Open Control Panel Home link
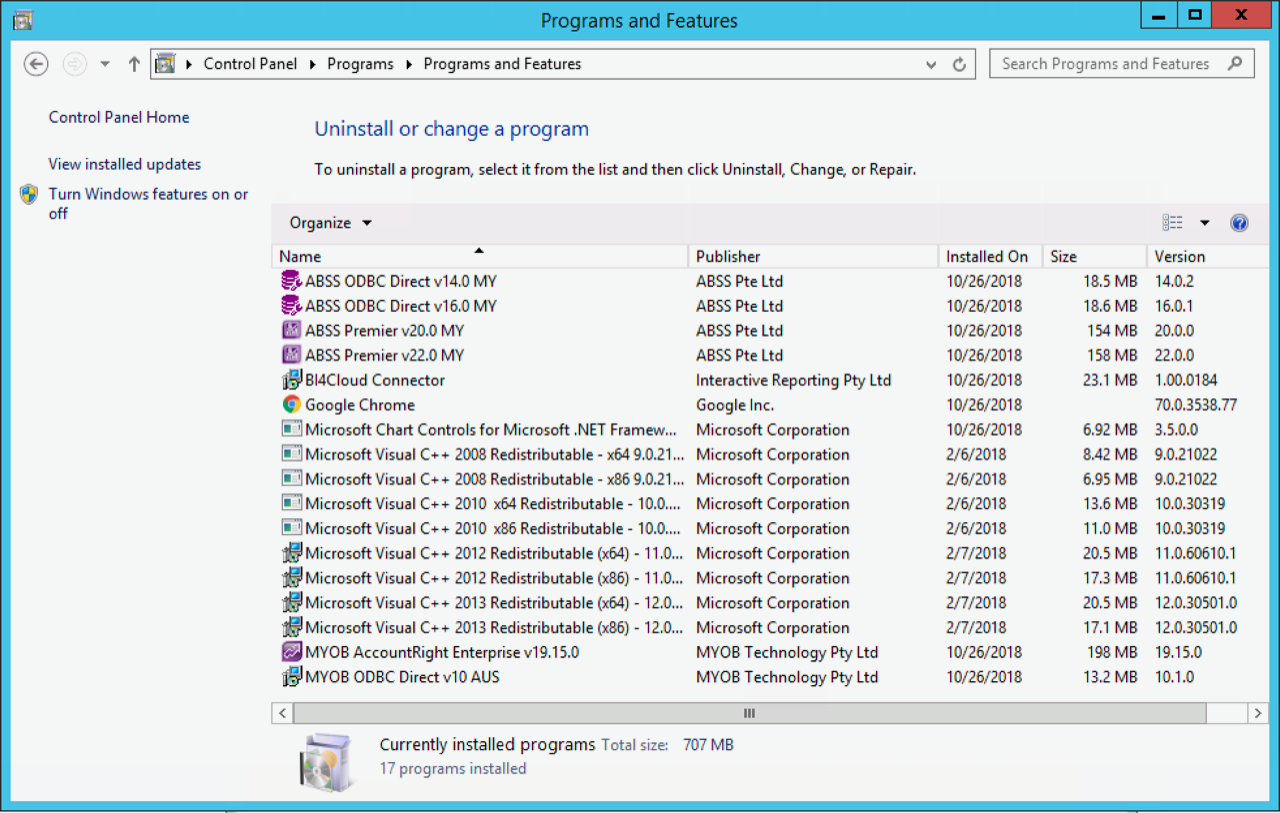Image resolution: width=1280 pixels, height=813 pixels. (x=119, y=117)
